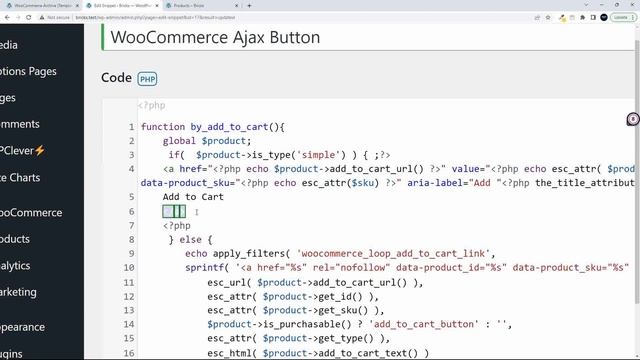Click the PHP badge next to Code
The height and width of the screenshot is (360, 640).
[x=147, y=79]
